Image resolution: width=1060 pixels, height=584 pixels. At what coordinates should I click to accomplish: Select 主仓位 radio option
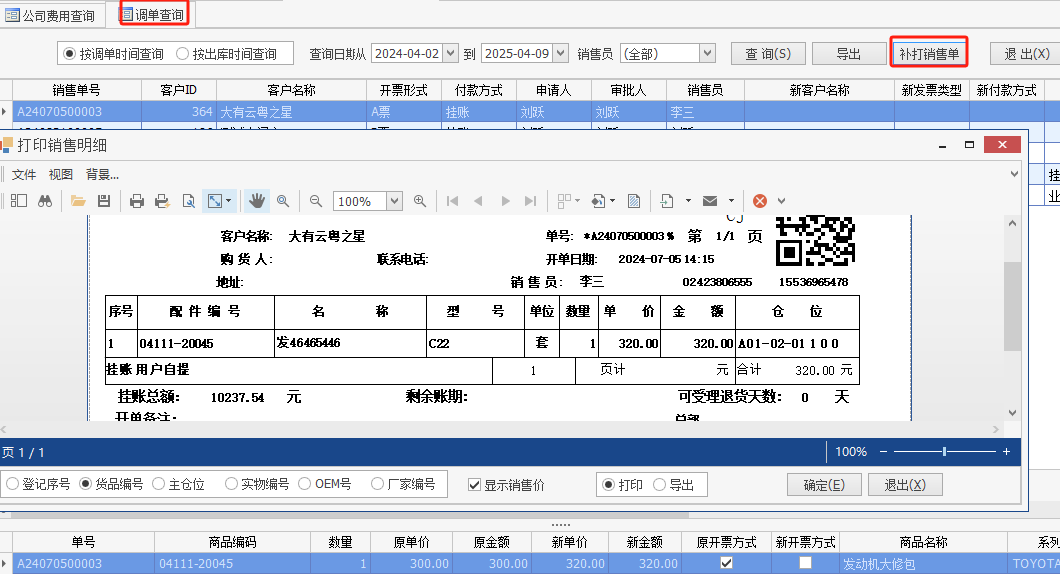pos(158,484)
